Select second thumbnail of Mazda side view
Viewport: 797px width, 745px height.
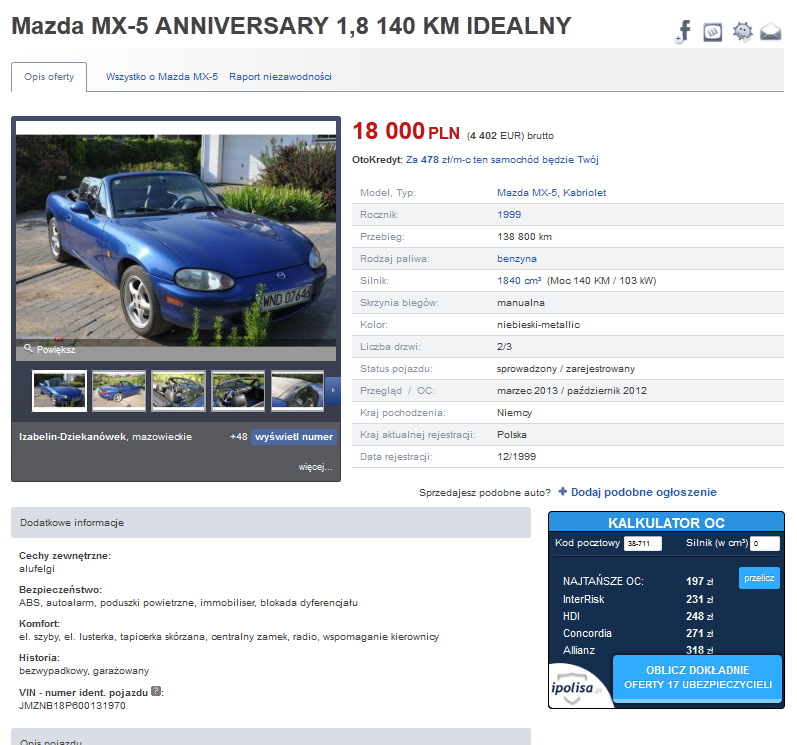click(x=119, y=390)
